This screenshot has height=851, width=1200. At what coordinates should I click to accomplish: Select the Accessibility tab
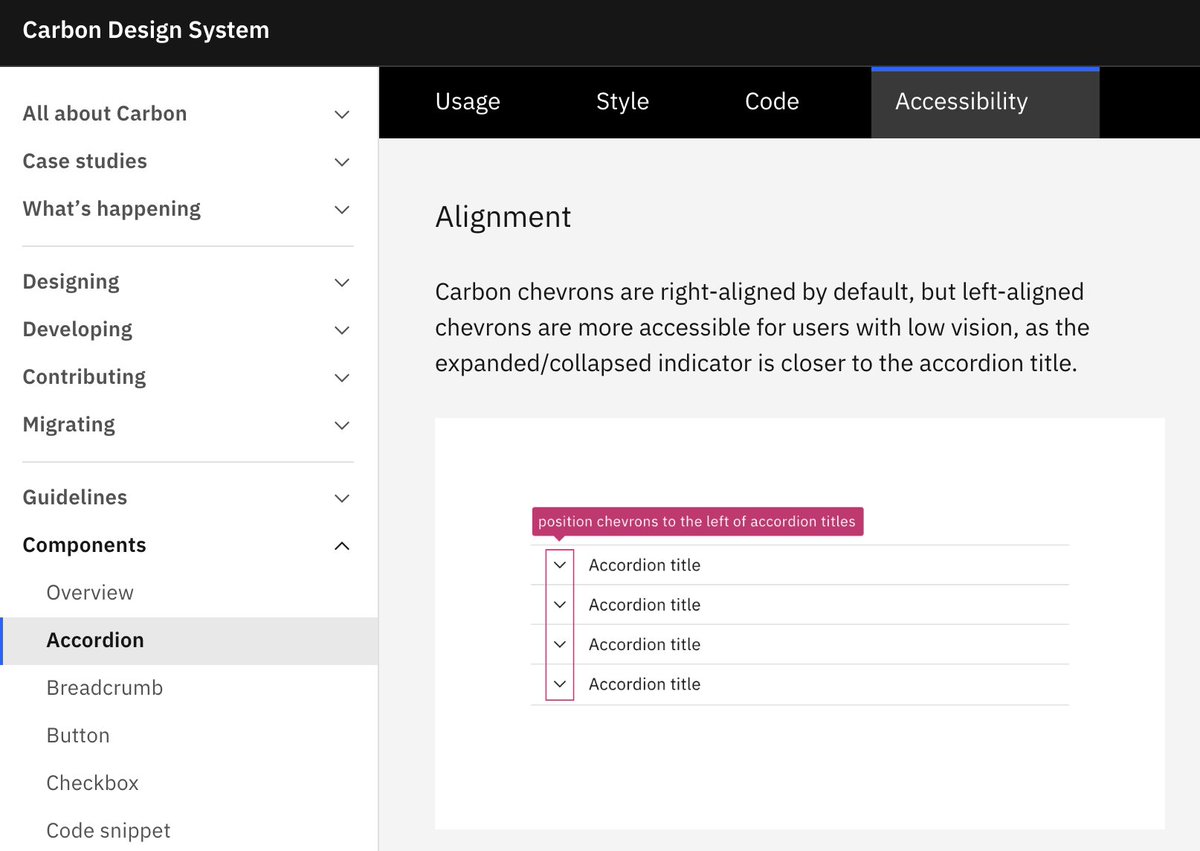(986, 102)
